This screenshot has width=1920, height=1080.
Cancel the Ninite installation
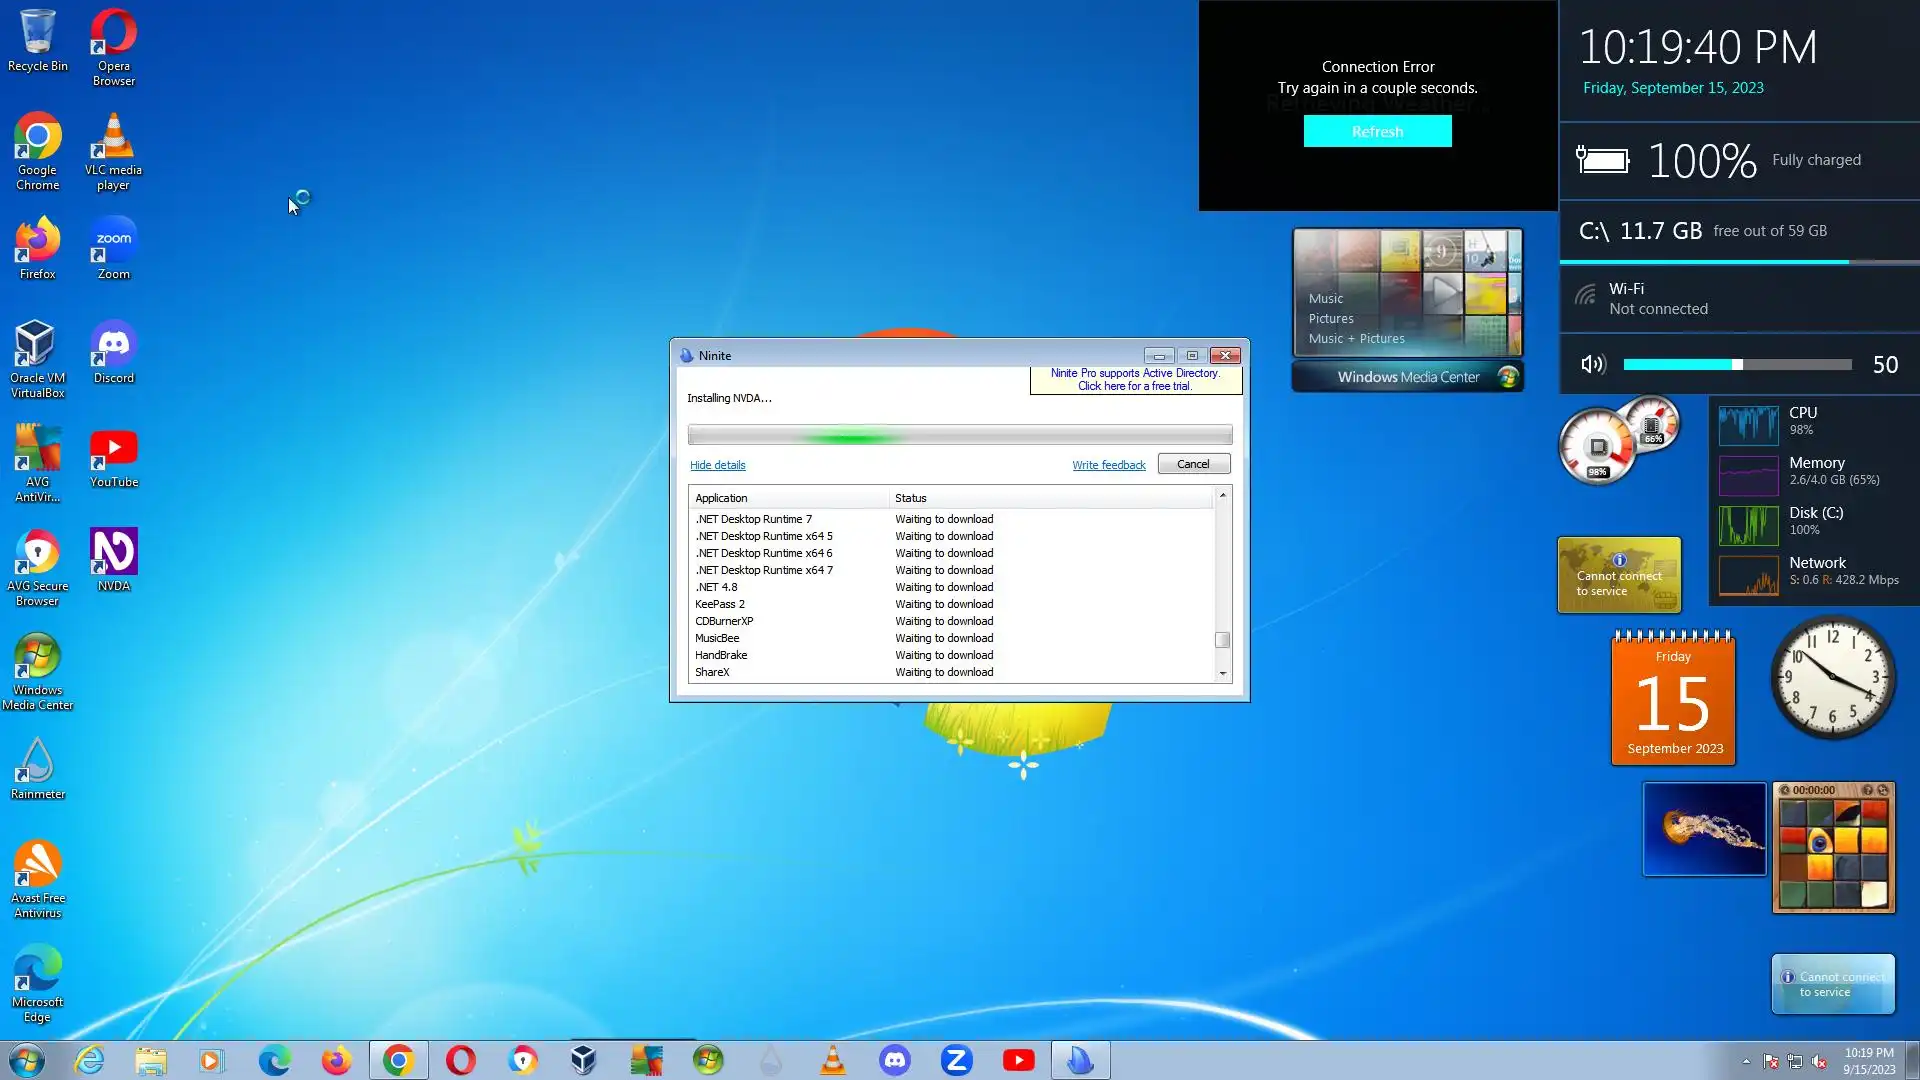coord(1193,464)
